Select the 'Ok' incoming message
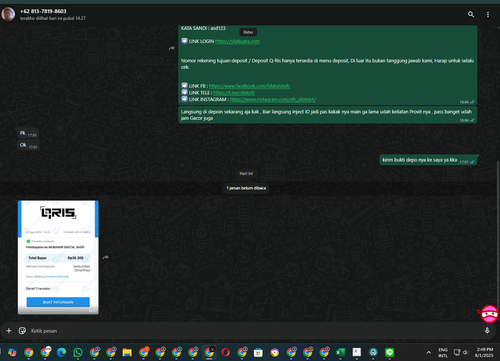This screenshot has width=500, height=361. [28, 145]
